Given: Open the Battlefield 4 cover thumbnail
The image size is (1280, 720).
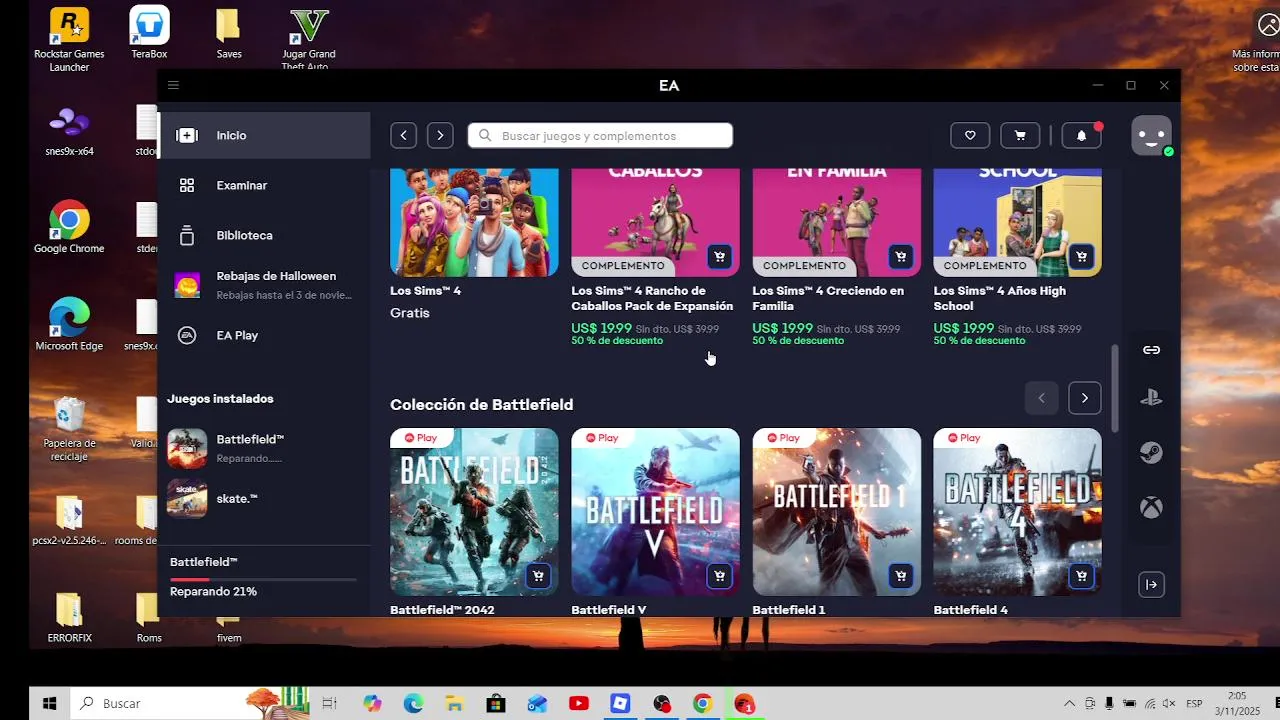Looking at the screenshot, I should pos(1017,512).
